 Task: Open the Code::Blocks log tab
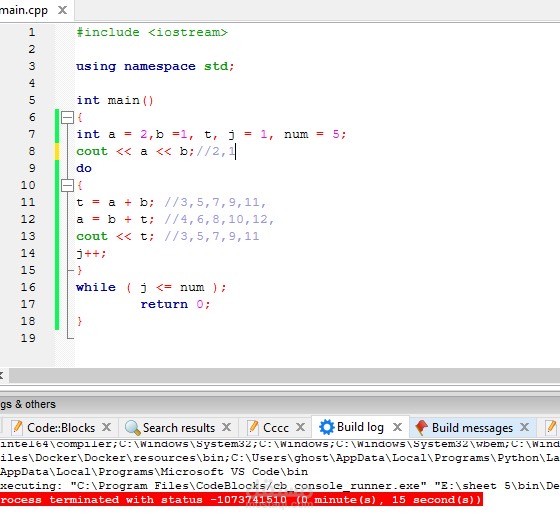point(61,428)
